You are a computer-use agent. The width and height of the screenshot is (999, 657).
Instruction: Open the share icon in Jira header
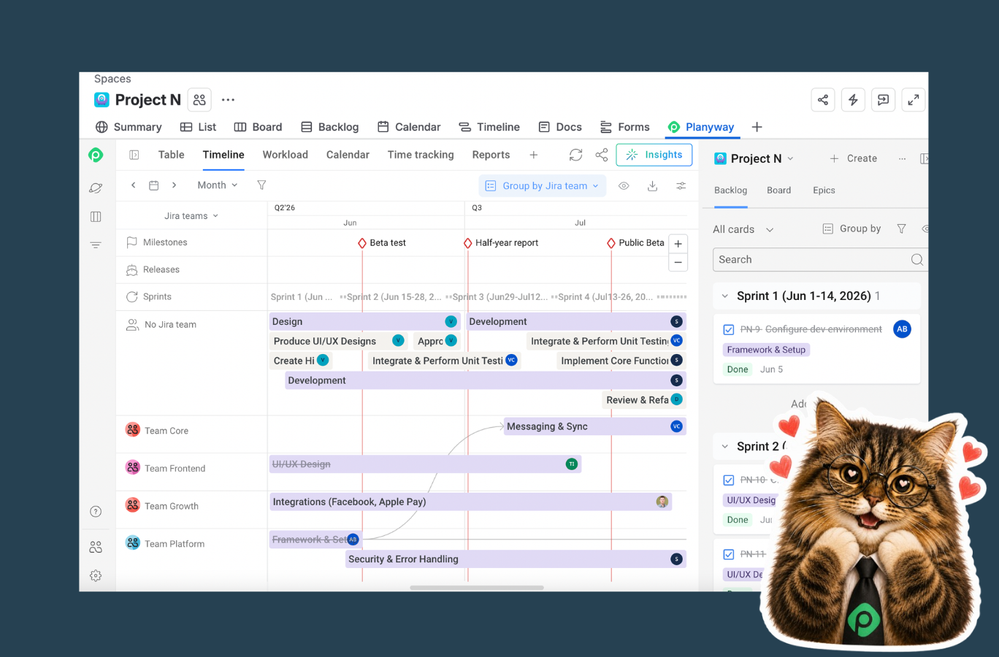click(823, 100)
